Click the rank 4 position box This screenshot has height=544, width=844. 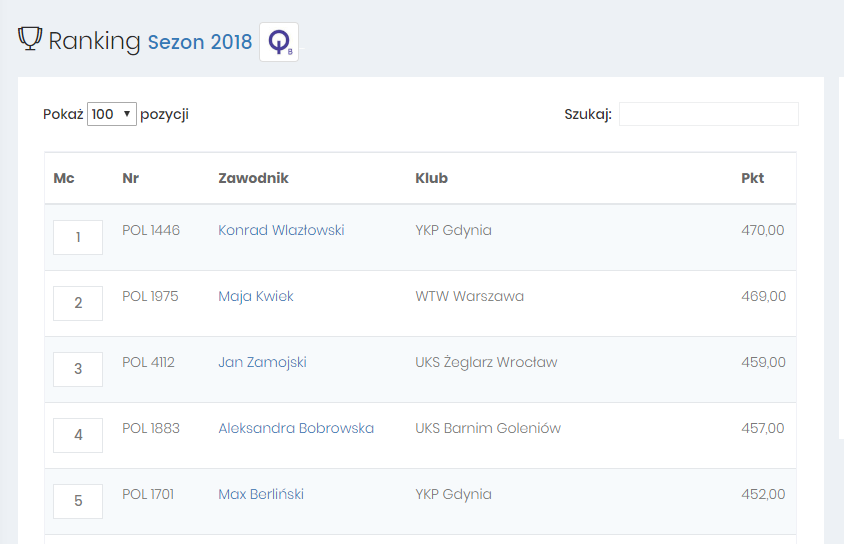(x=78, y=435)
